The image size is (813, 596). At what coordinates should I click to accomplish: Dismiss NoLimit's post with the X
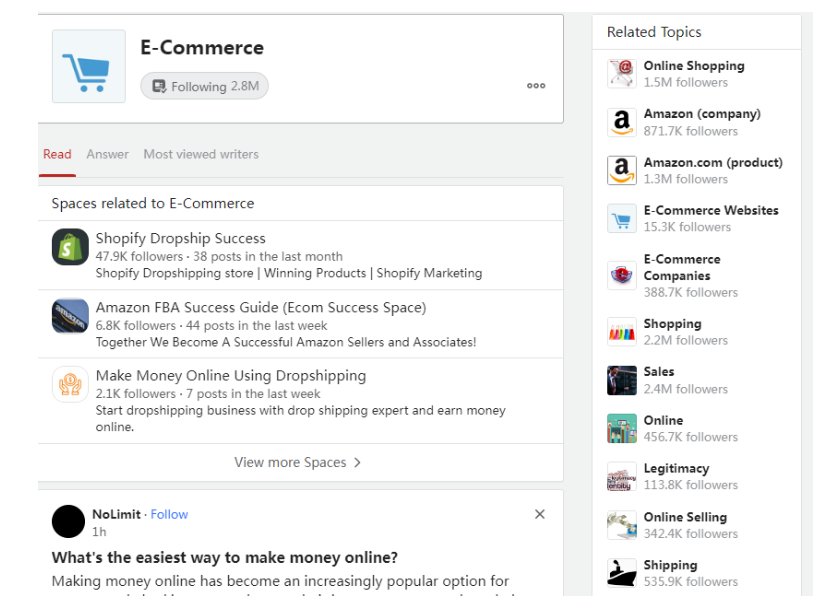[539, 514]
